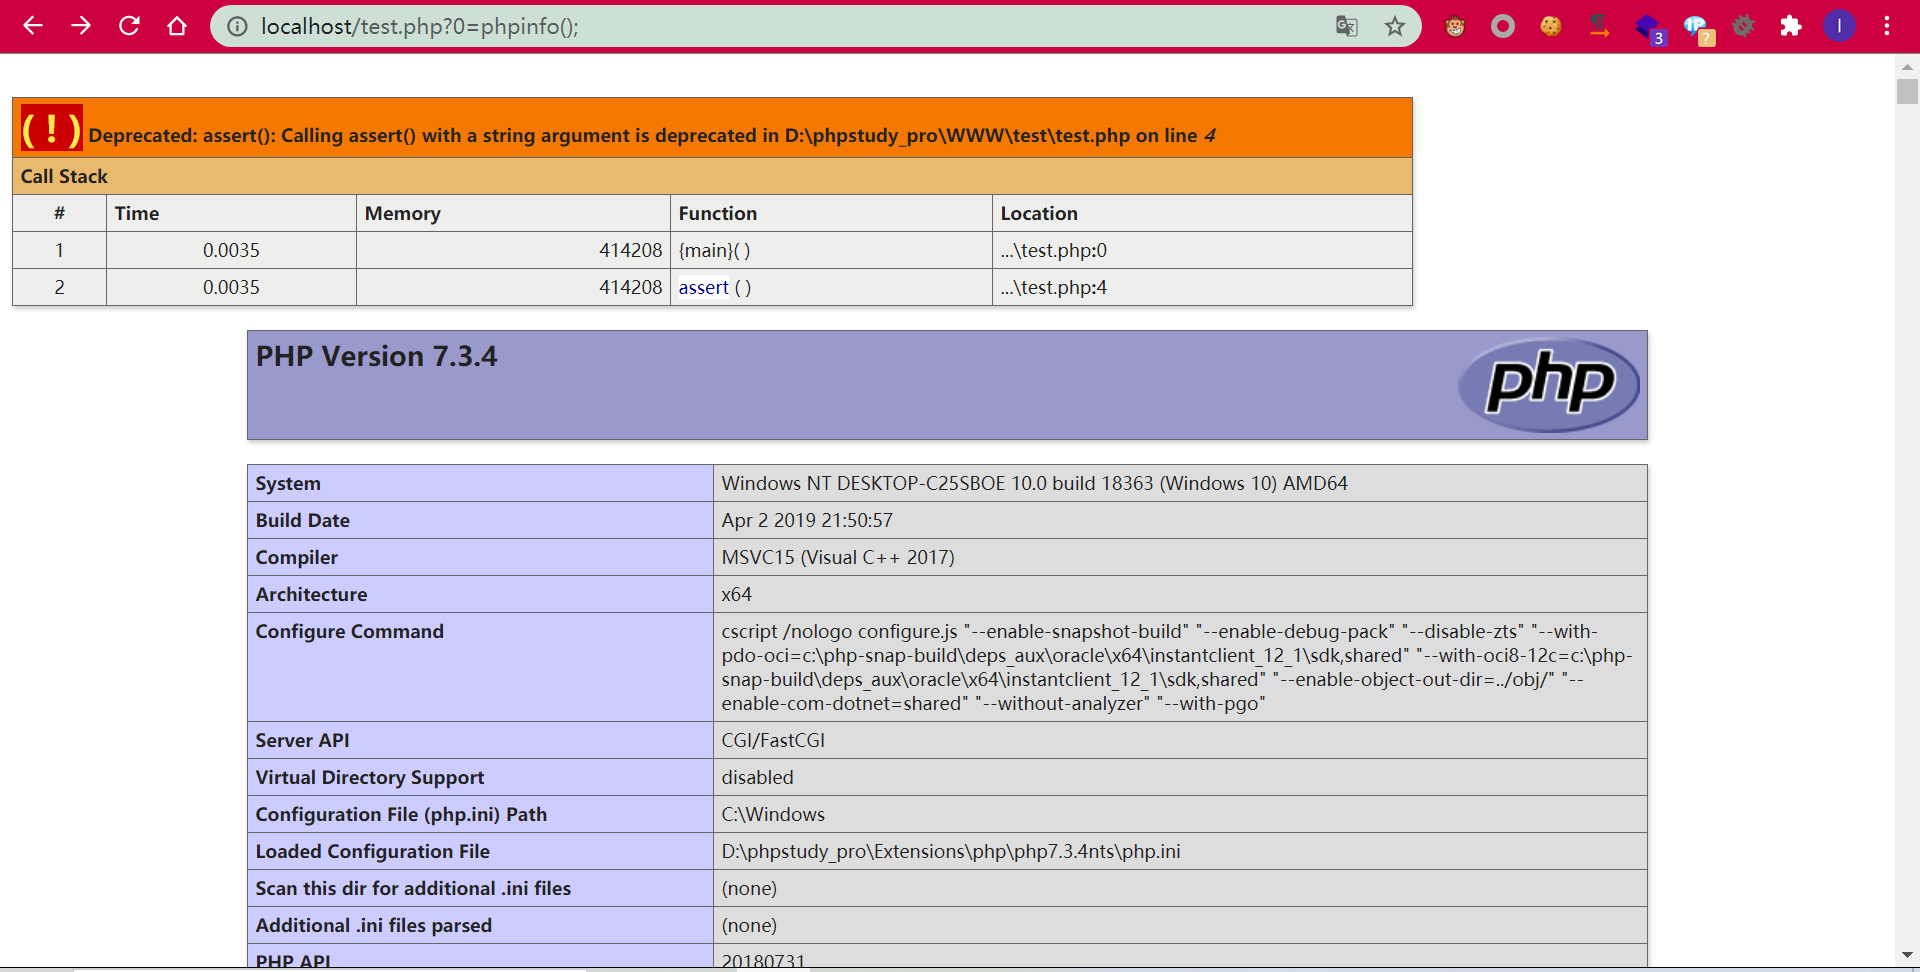
Task: Select the cscript configure command value
Action: 1180,667
